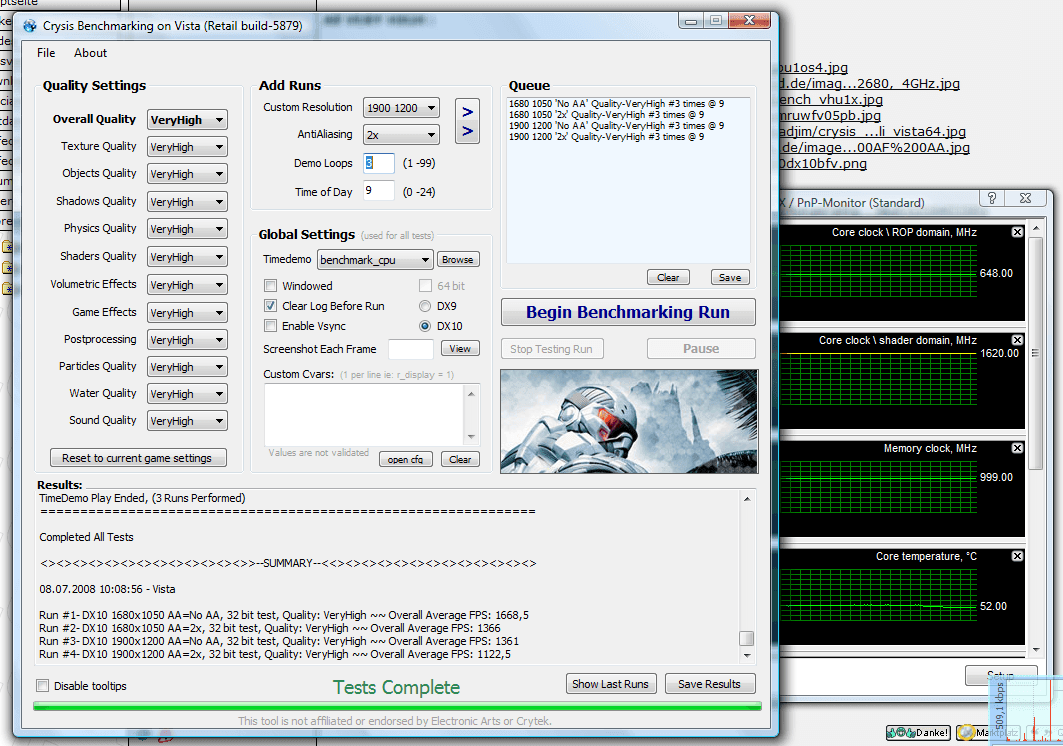Viewport: 1063px width, 746px height.
Task: Click the Pause button
Action: [701, 349]
